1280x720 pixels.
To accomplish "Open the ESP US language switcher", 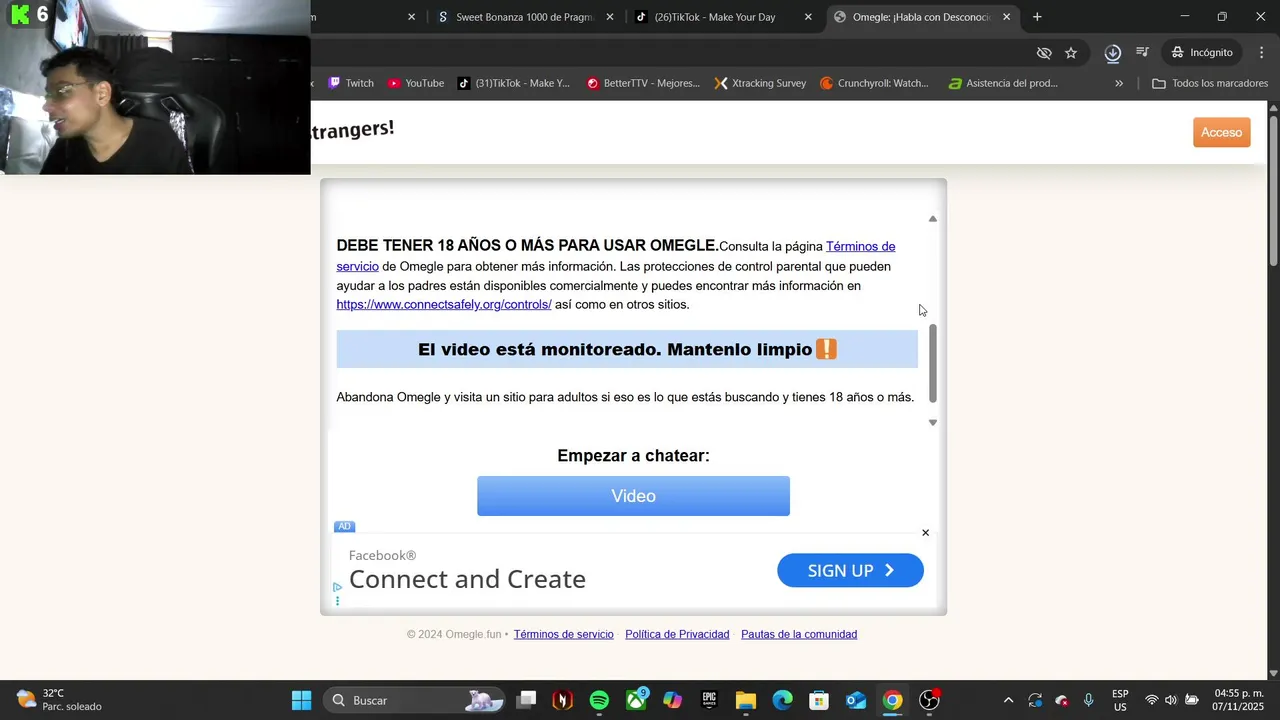I will [x=1120, y=700].
